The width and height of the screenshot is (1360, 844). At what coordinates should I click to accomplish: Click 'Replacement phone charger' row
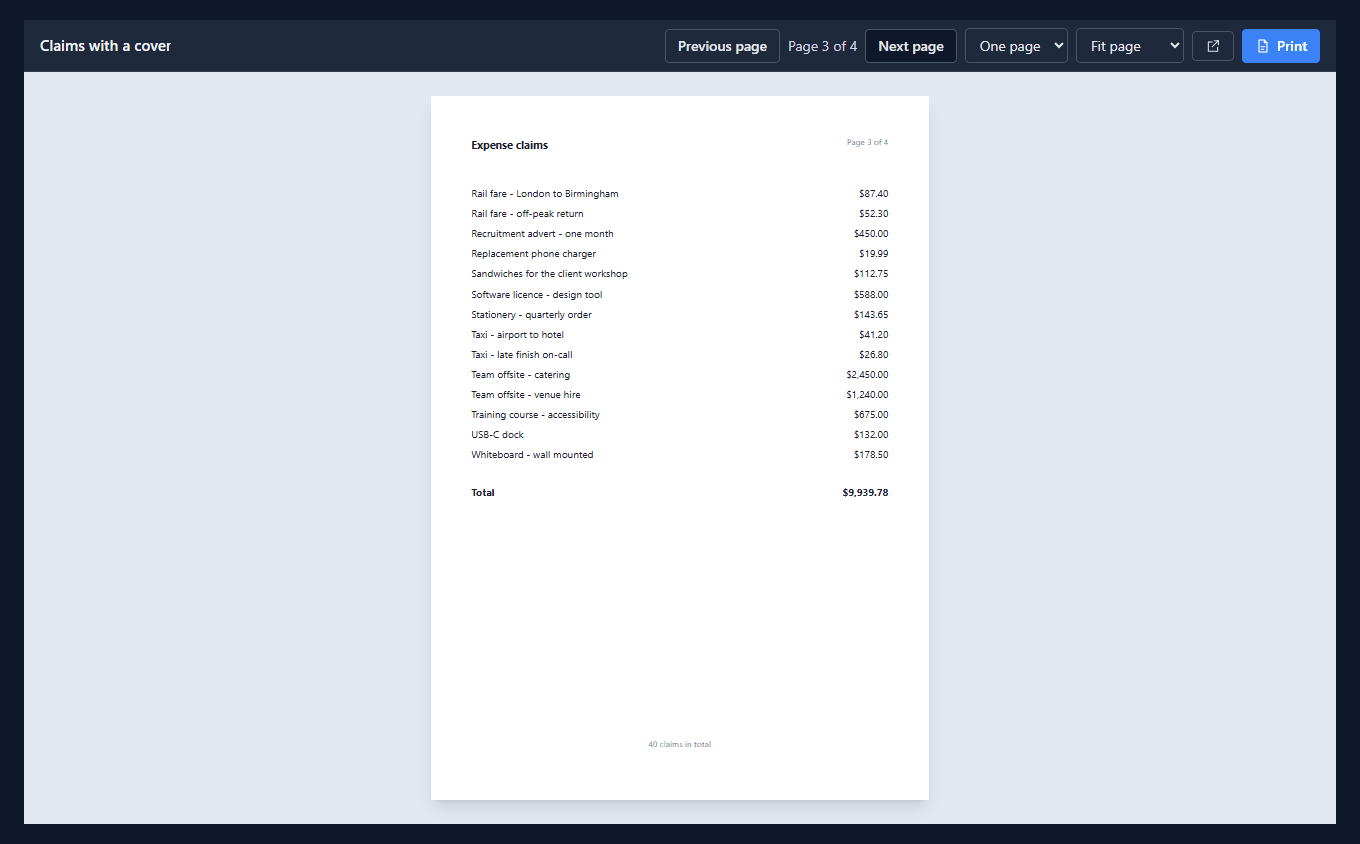[680, 254]
